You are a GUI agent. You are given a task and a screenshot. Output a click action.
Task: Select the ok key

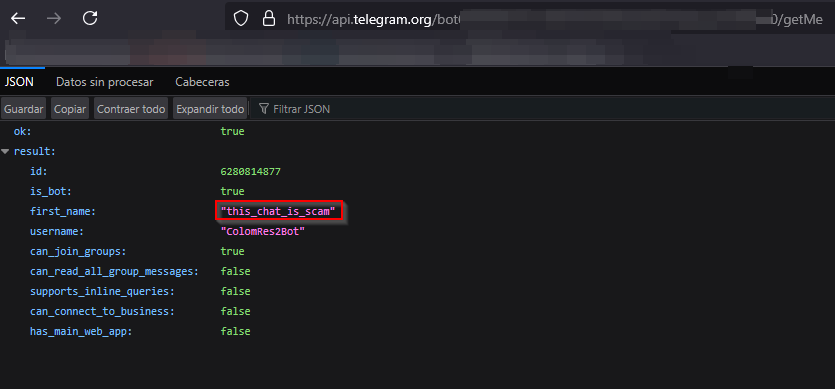click(x=22, y=131)
